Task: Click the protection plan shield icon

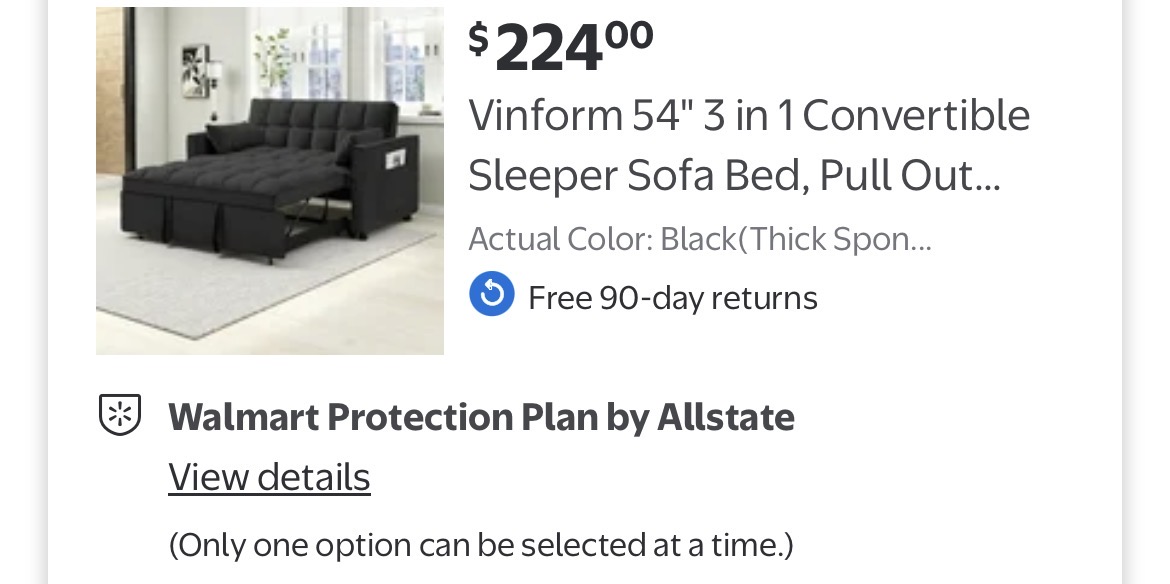Action: 120,415
